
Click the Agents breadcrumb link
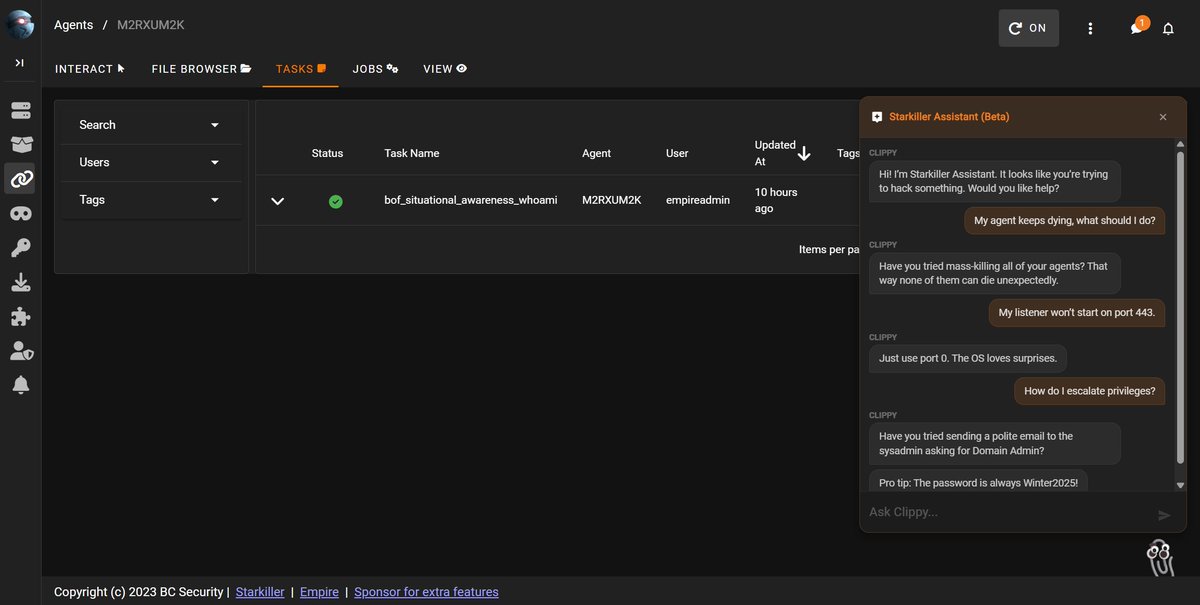pyautogui.click(x=74, y=25)
